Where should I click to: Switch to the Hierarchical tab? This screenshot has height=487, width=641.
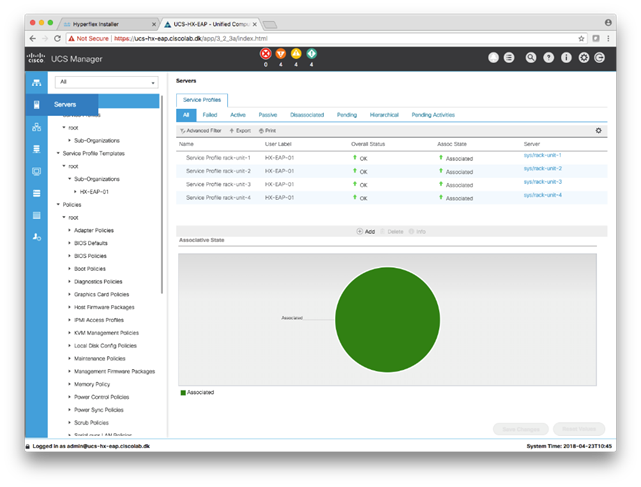pyautogui.click(x=384, y=115)
